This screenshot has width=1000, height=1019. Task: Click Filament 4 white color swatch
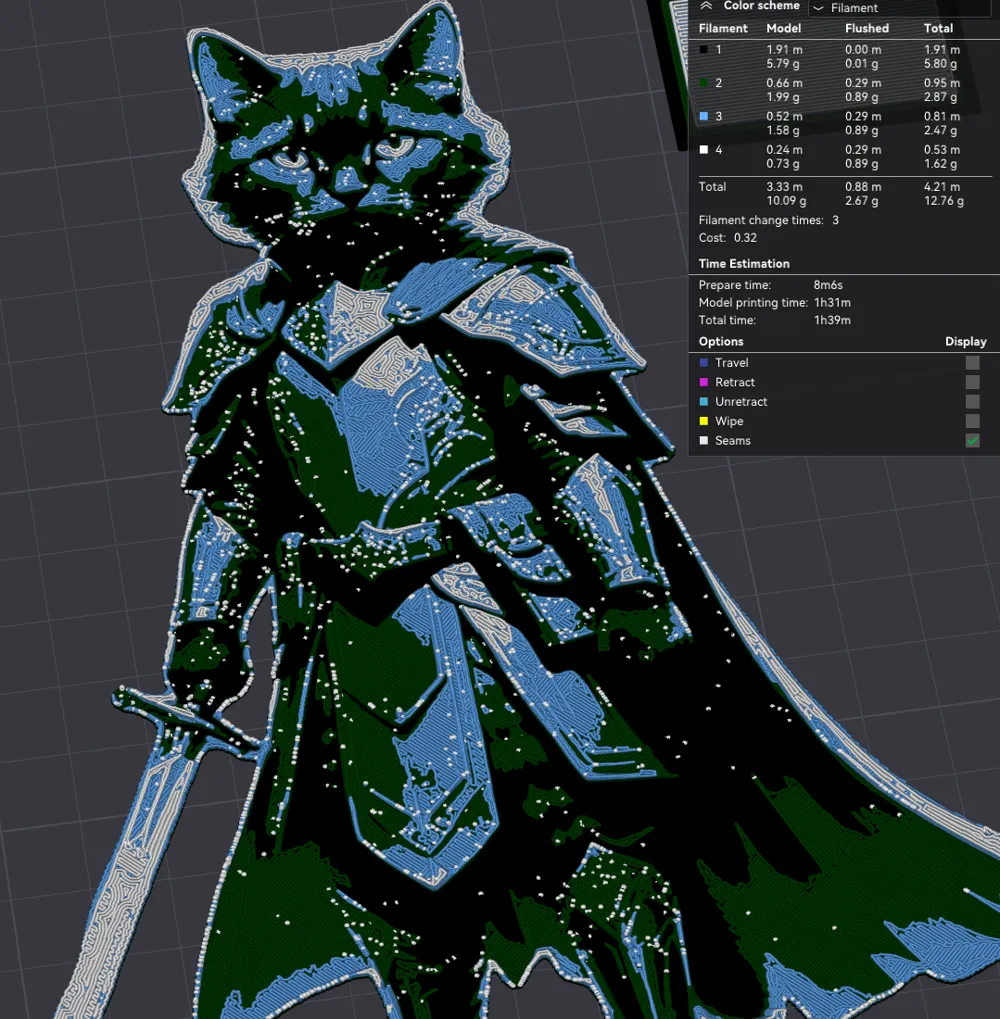point(703,149)
